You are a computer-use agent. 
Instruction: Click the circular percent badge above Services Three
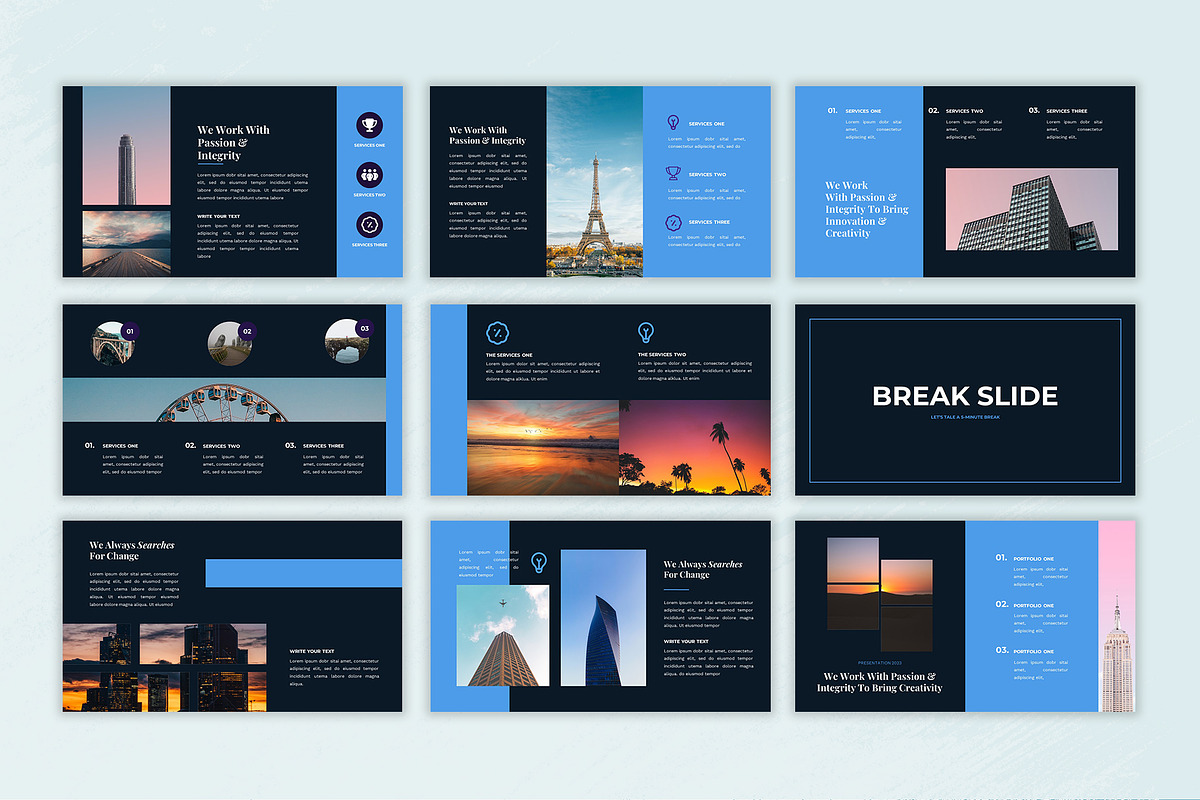(x=369, y=224)
